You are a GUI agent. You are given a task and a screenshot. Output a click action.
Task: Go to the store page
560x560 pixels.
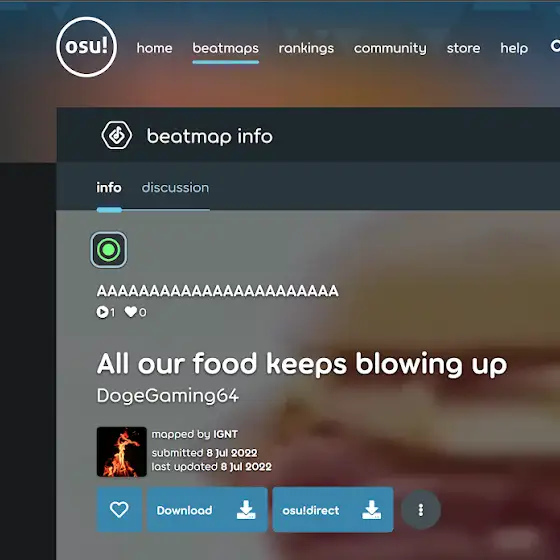pos(463,48)
